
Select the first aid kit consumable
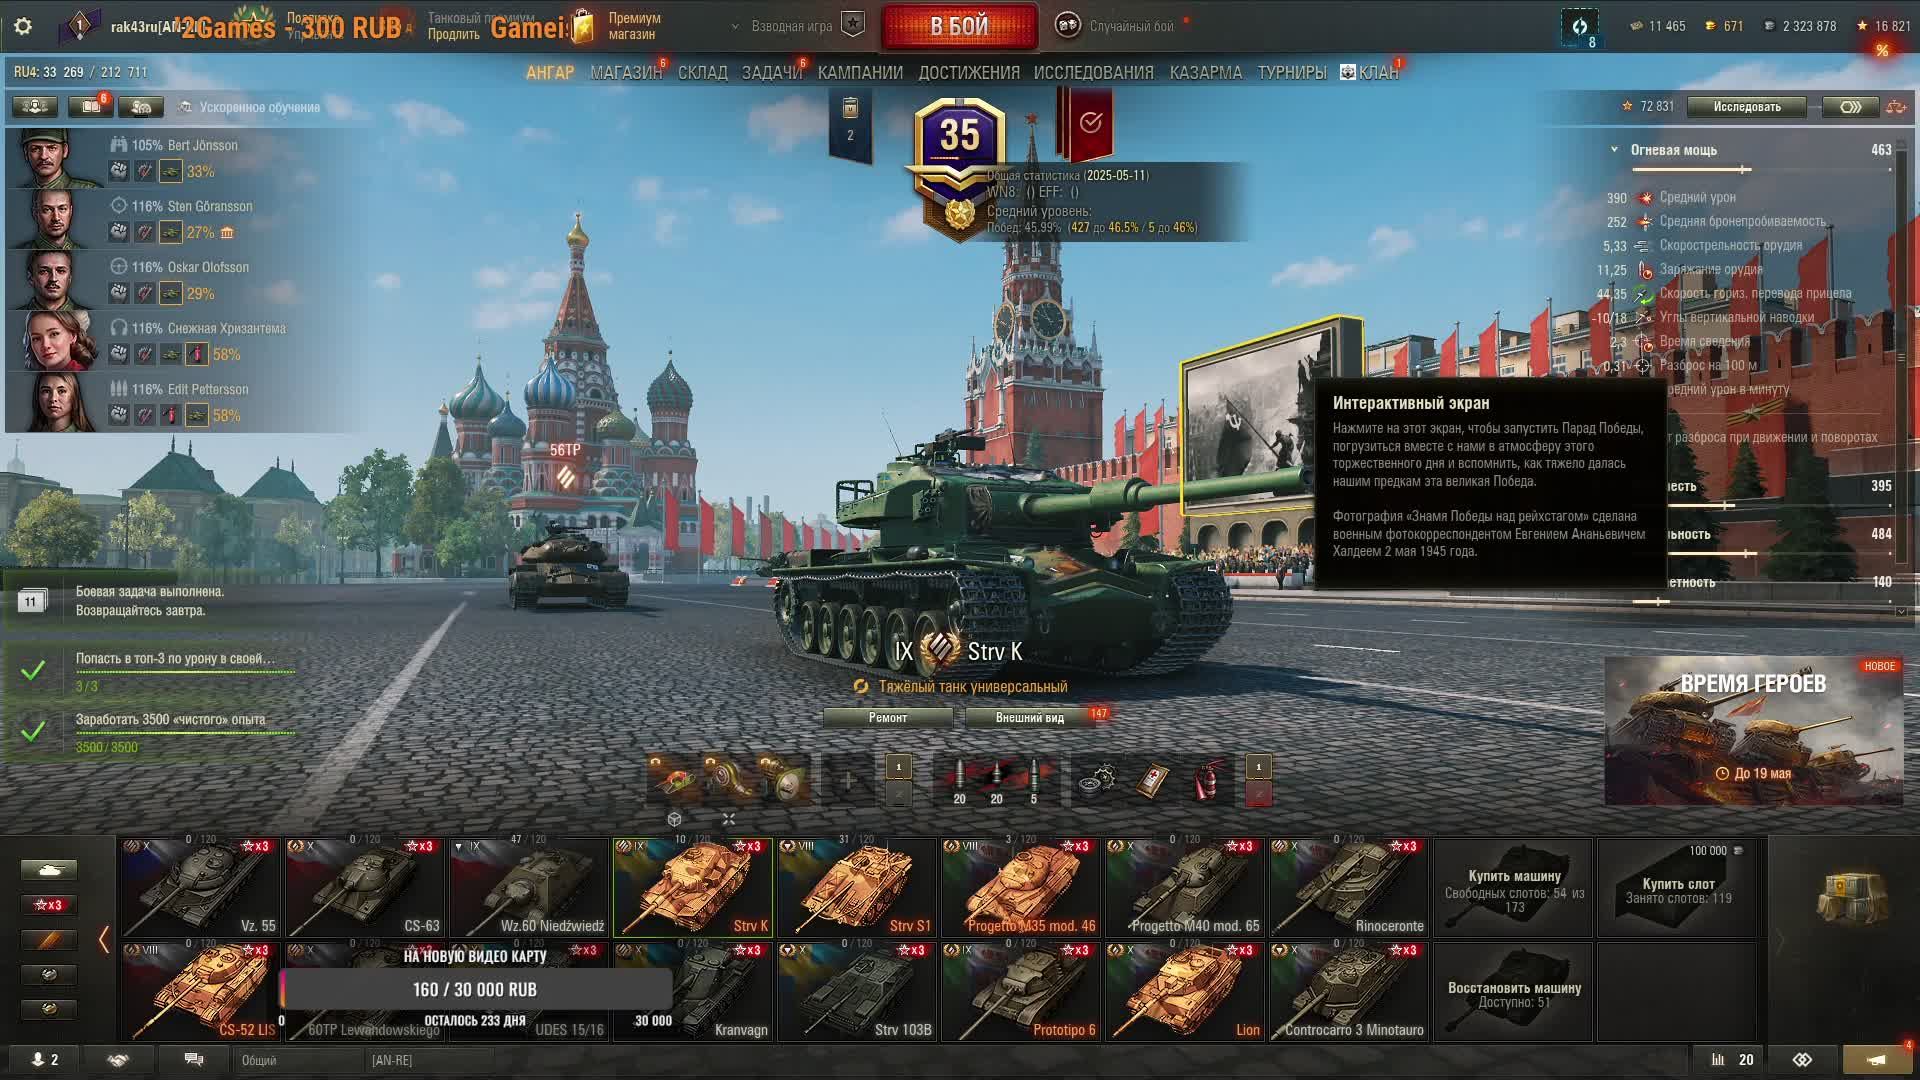pyautogui.click(x=1152, y=781)
